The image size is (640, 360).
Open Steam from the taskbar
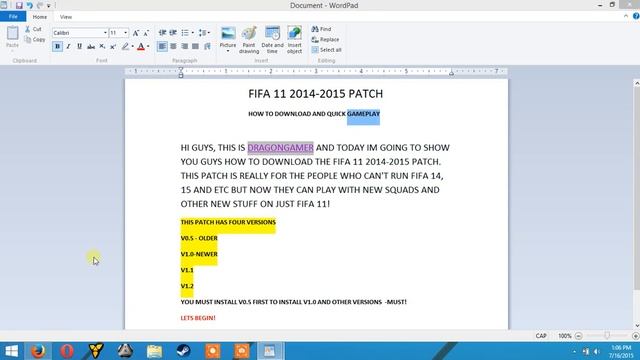[x=183, y=351]
